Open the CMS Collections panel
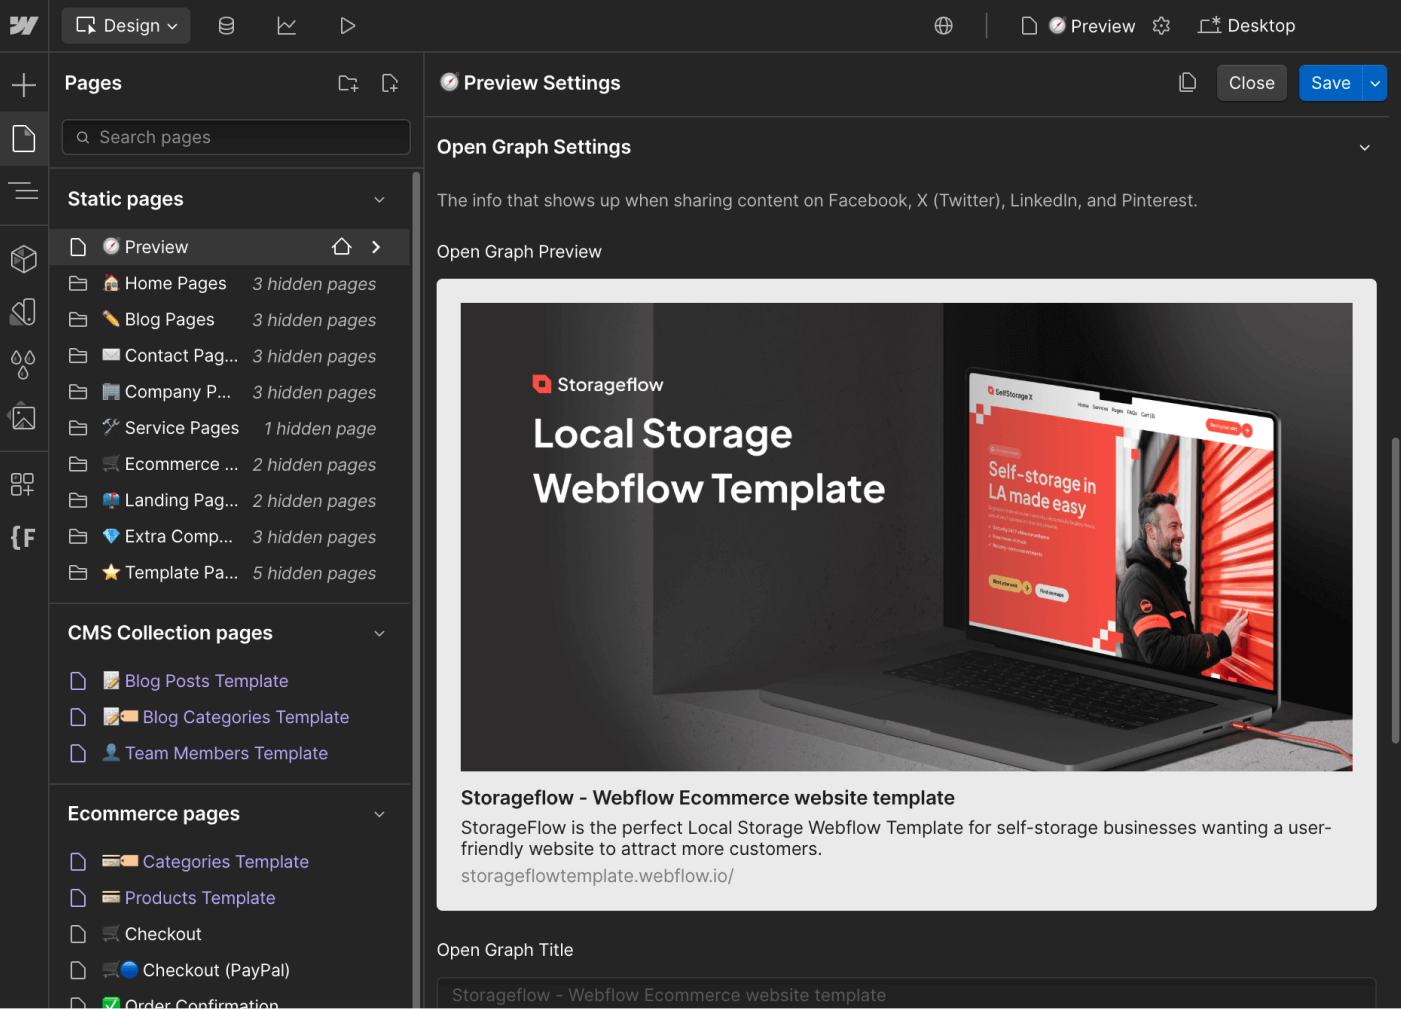Viewport: 1401px width, 1009px height. 226,25
